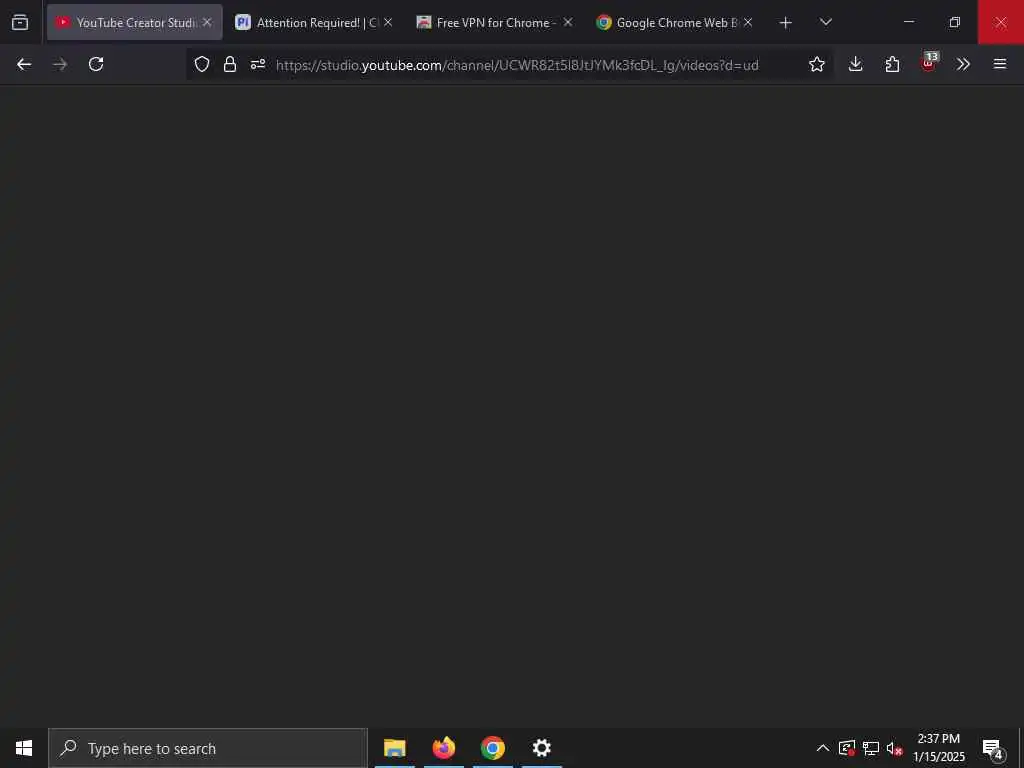Open Google Chrome from taskbar
Screen dimensions: 1024x768
(492, 748)
